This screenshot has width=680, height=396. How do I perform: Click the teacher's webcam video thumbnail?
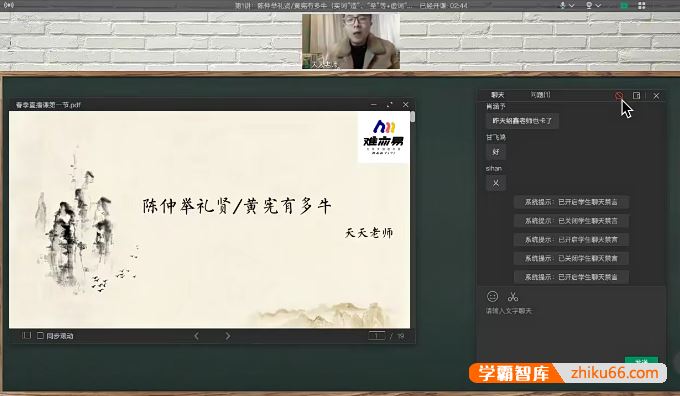(351, 41)
